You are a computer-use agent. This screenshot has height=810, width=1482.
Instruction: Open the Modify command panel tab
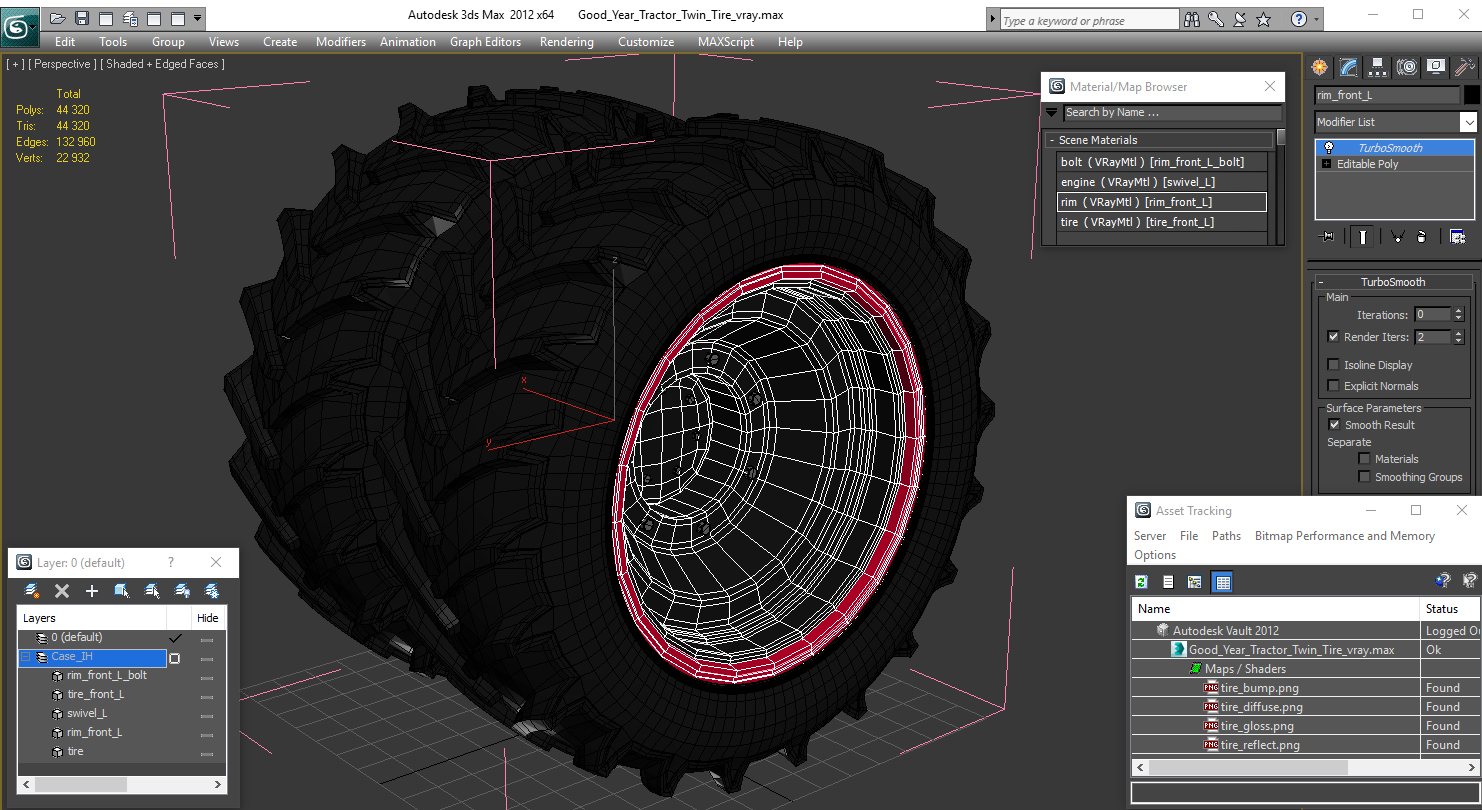coord(1349,67)
